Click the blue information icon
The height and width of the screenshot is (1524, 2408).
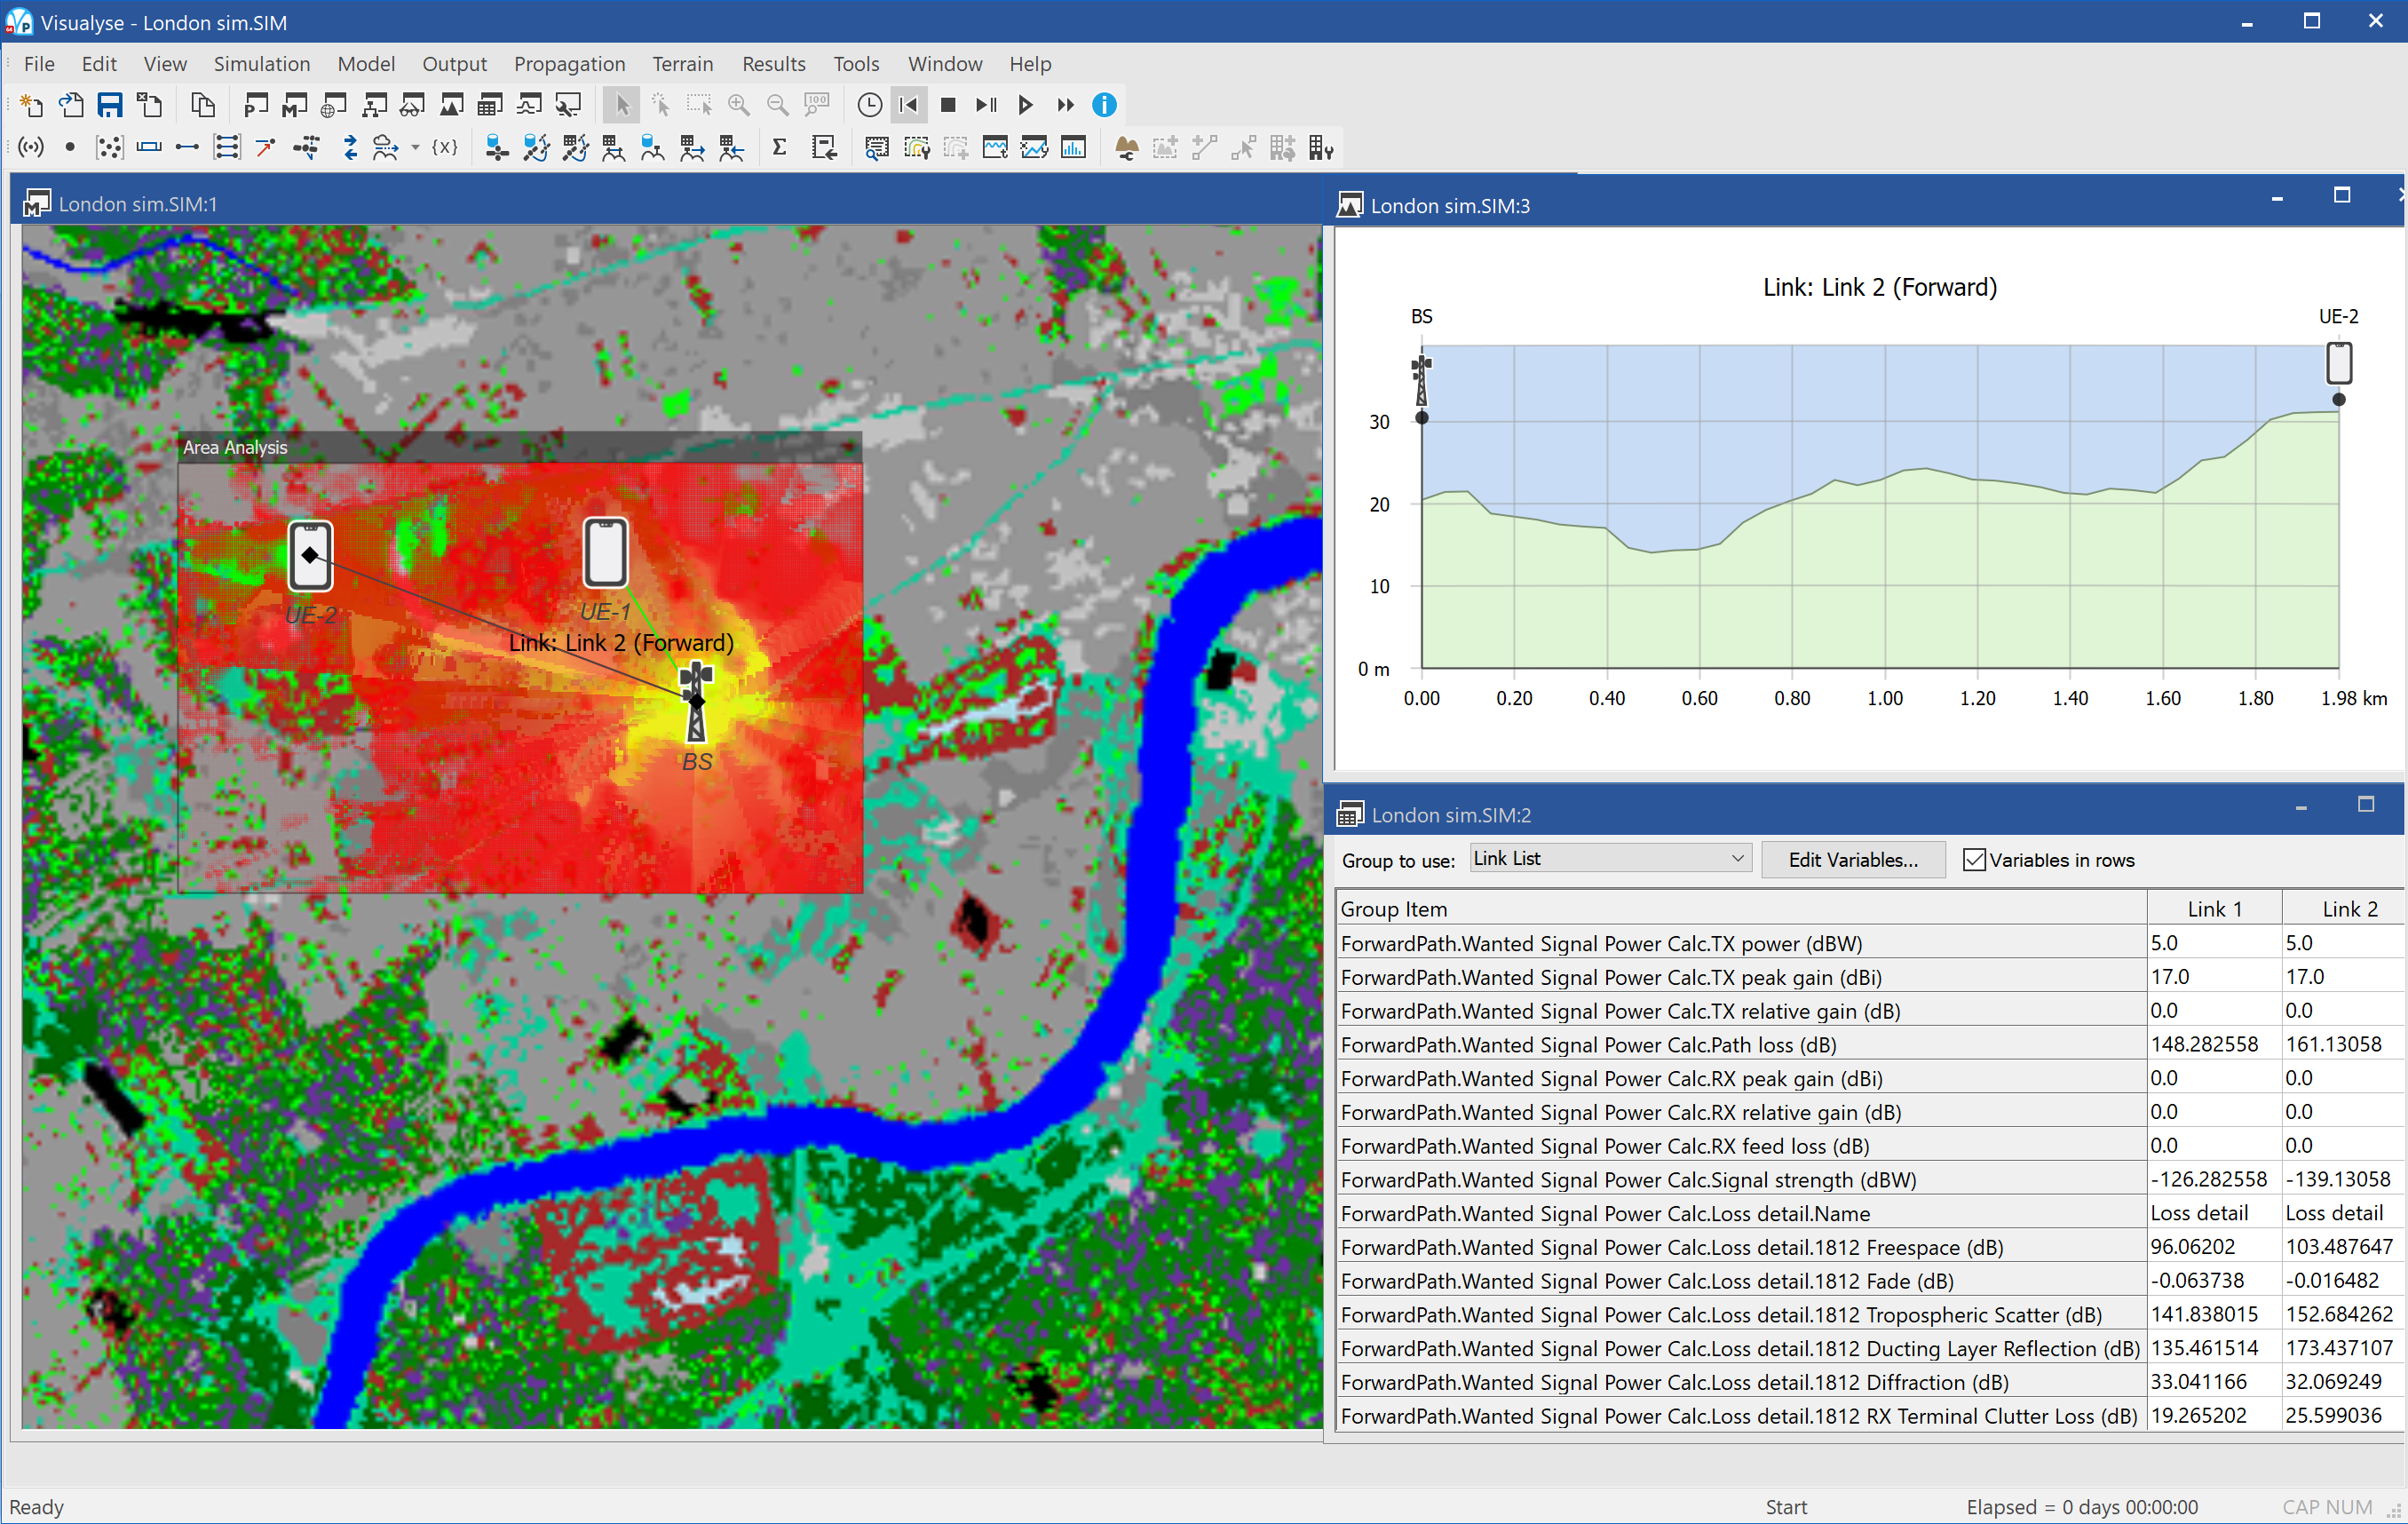pos(1104,105)
